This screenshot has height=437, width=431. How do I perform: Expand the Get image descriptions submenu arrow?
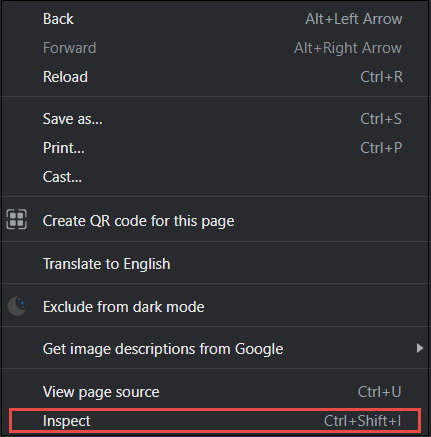click(420, 348)
